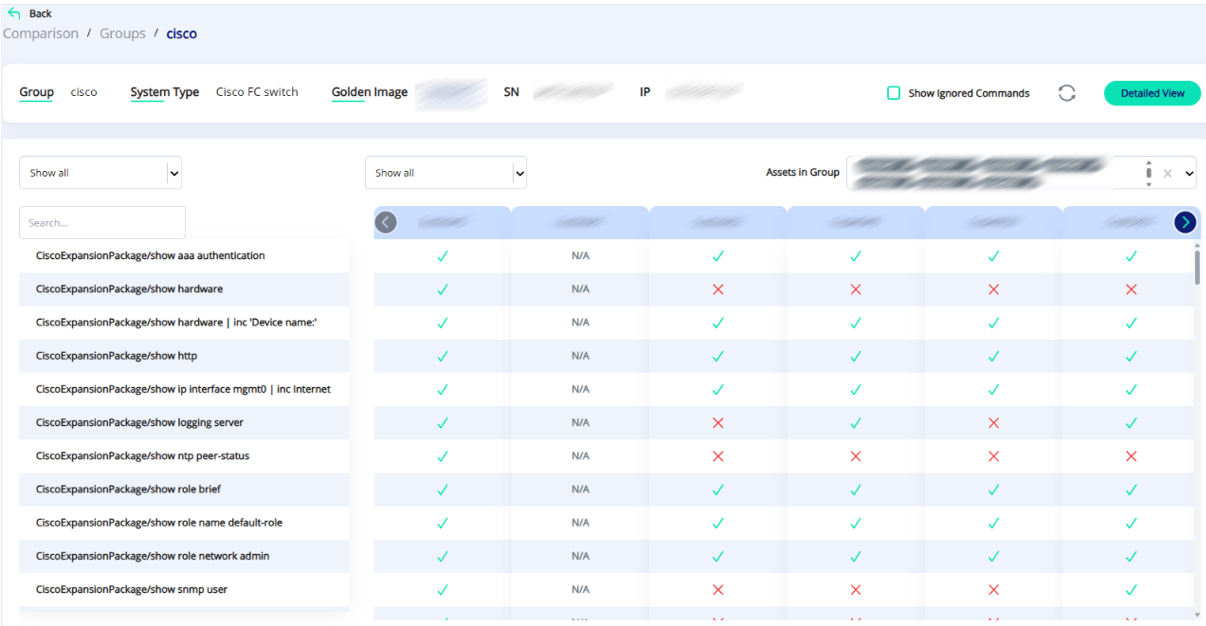Click last-column check in show aaa authentication row
Screen dimensions: 1206x626
pyautogui.click(x=1131, y=256)
